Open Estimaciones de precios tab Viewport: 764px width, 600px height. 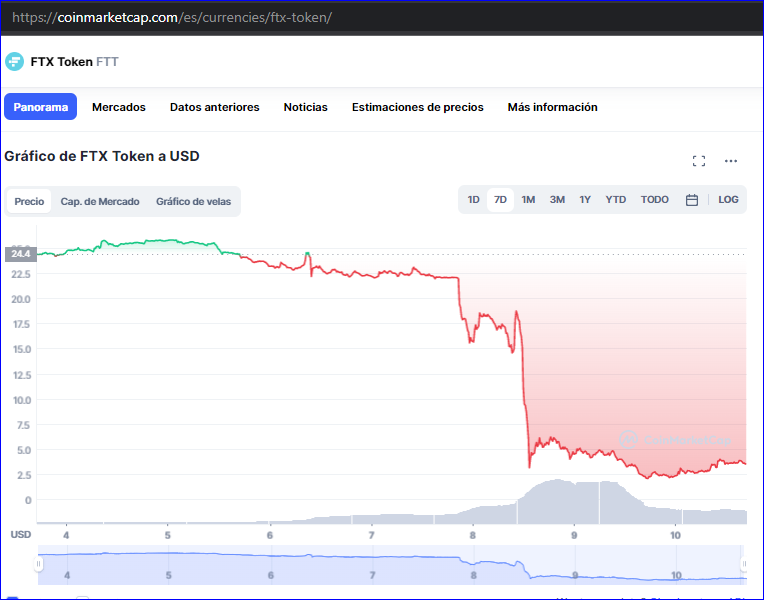point(418,107)
